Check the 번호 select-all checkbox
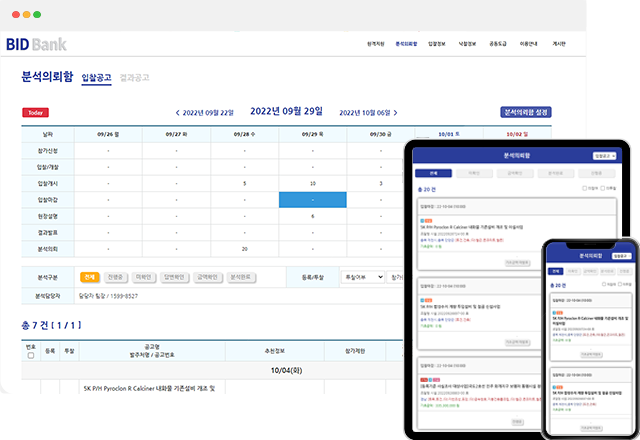Image resolution: width=640 pixels, height=440 pixels. (x=31, y=356)
